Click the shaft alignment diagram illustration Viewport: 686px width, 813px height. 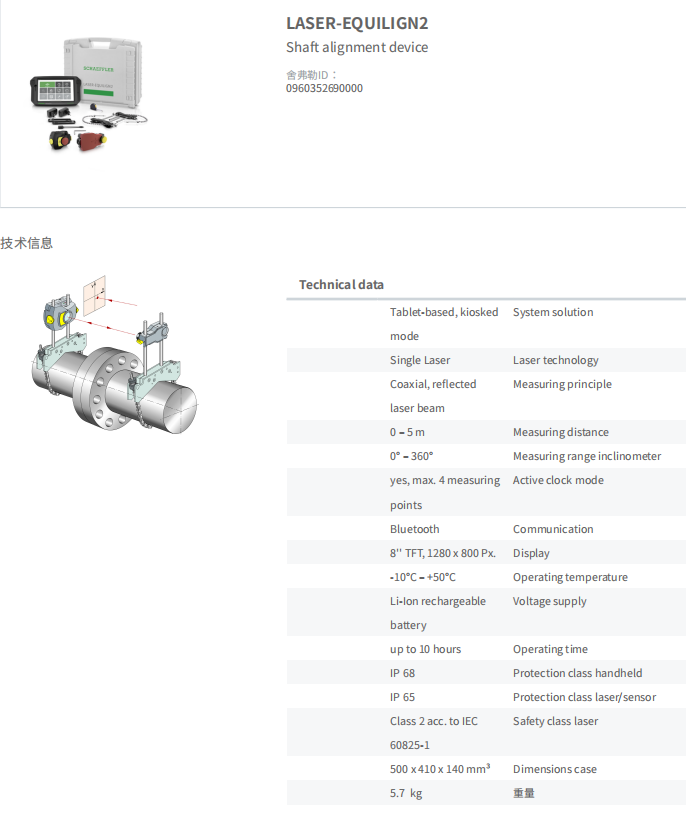point(114,355)
